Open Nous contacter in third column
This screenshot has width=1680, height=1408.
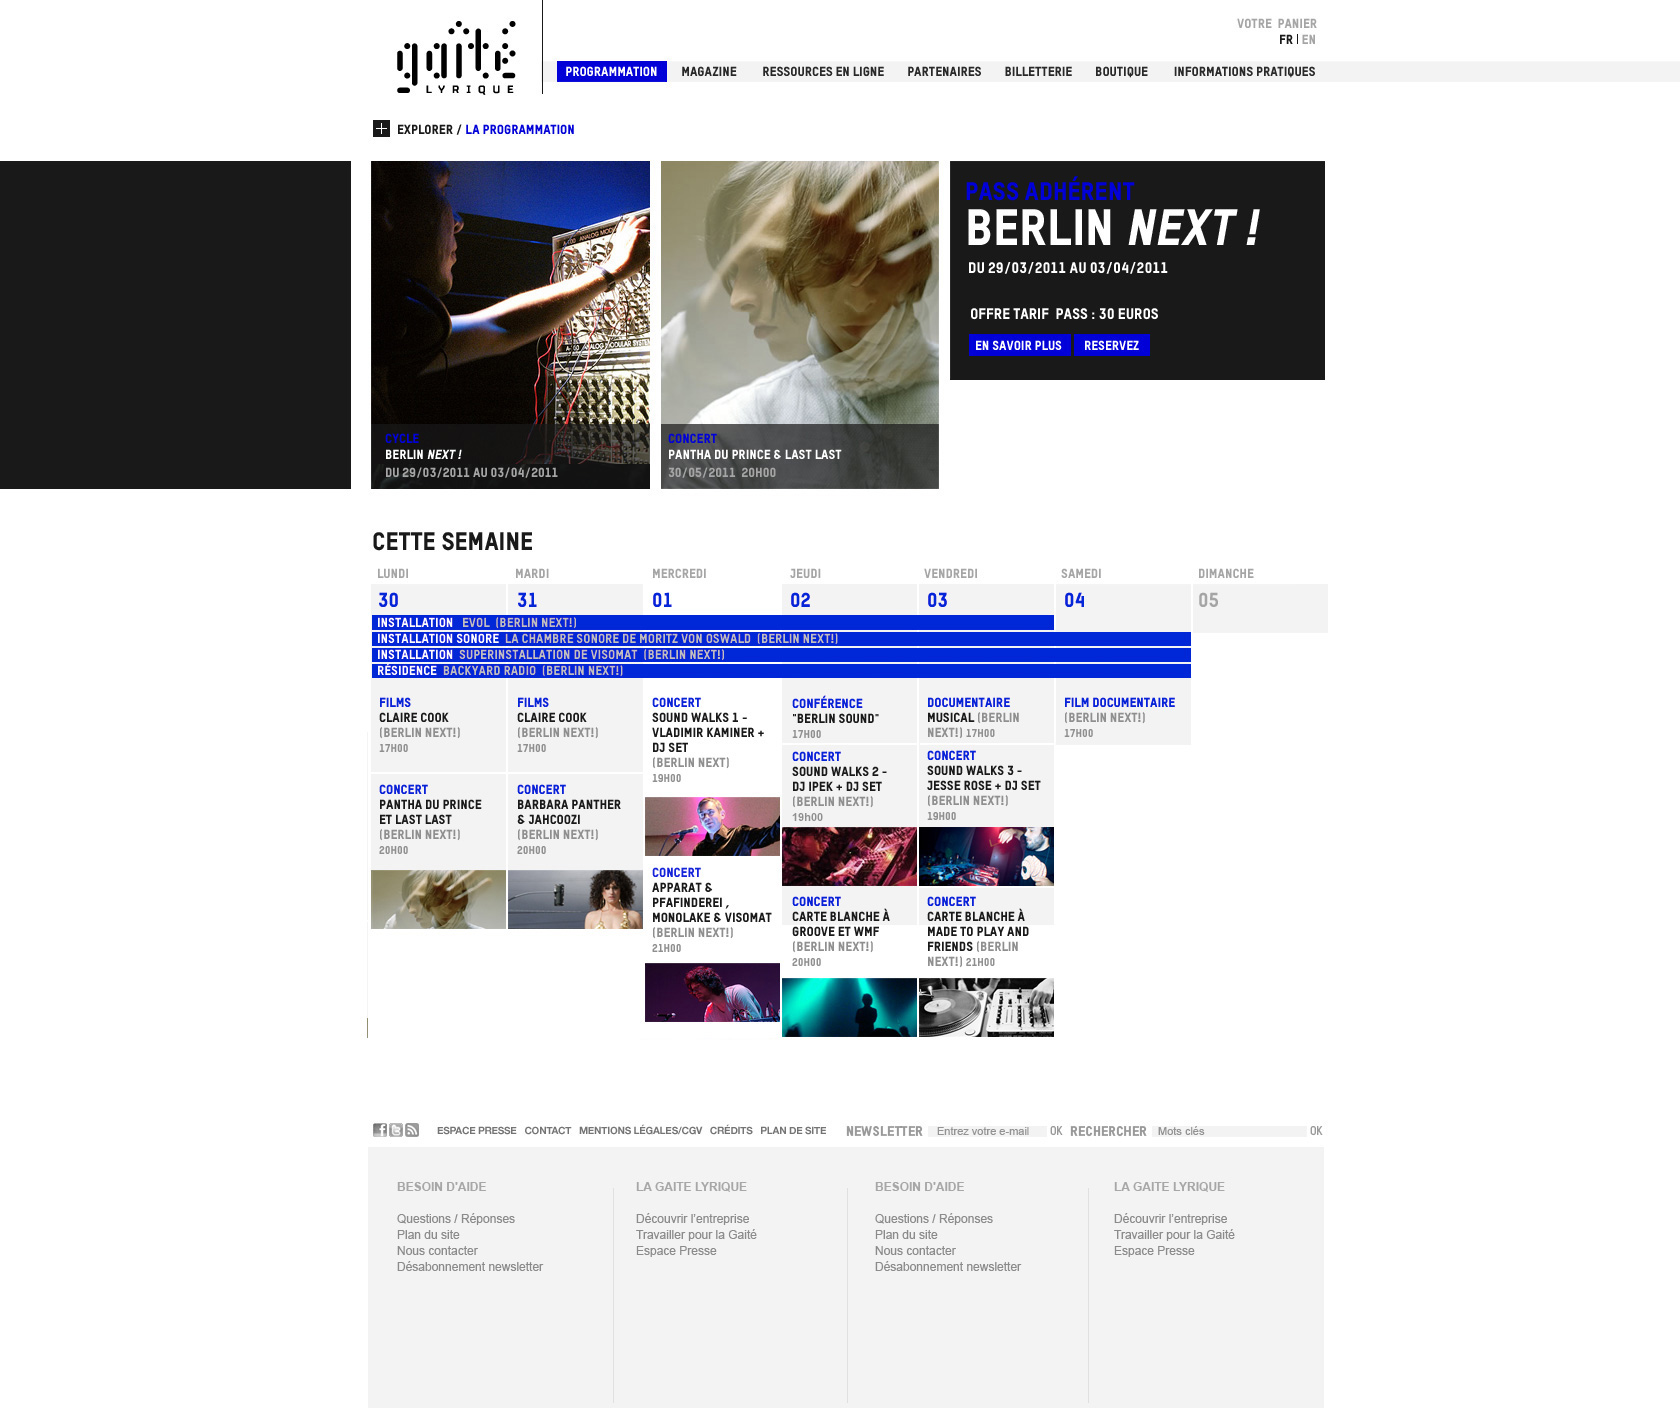pyautogui.click(x=915, y=1251)
